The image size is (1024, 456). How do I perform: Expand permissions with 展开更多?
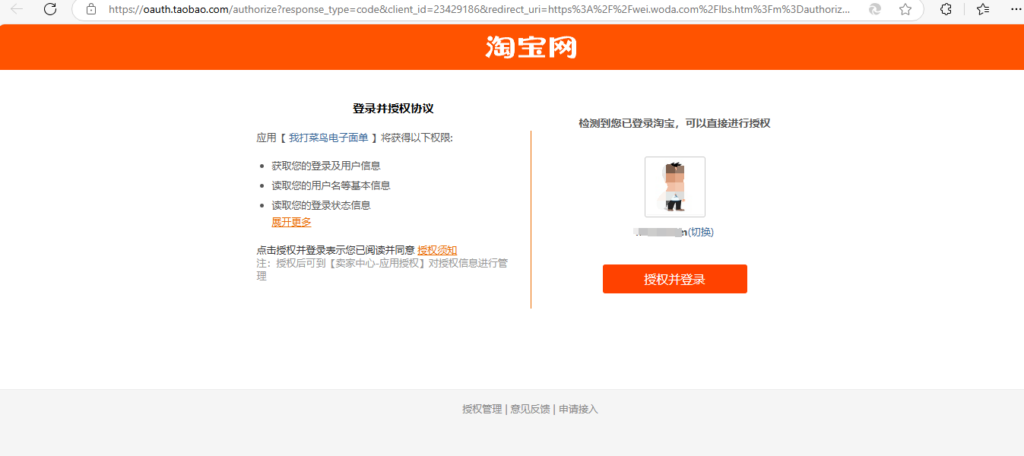[291, 222]
